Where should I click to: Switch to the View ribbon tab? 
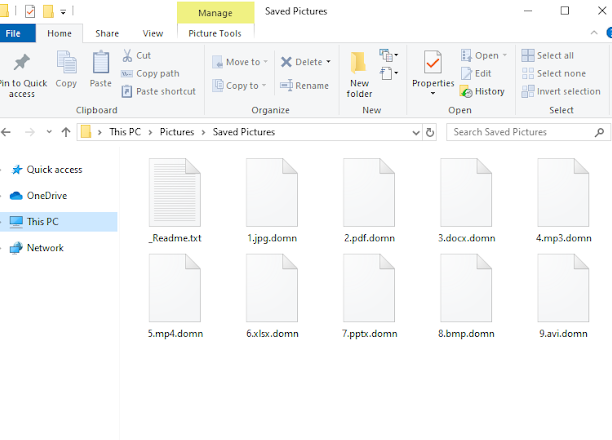tap(153, 33)
